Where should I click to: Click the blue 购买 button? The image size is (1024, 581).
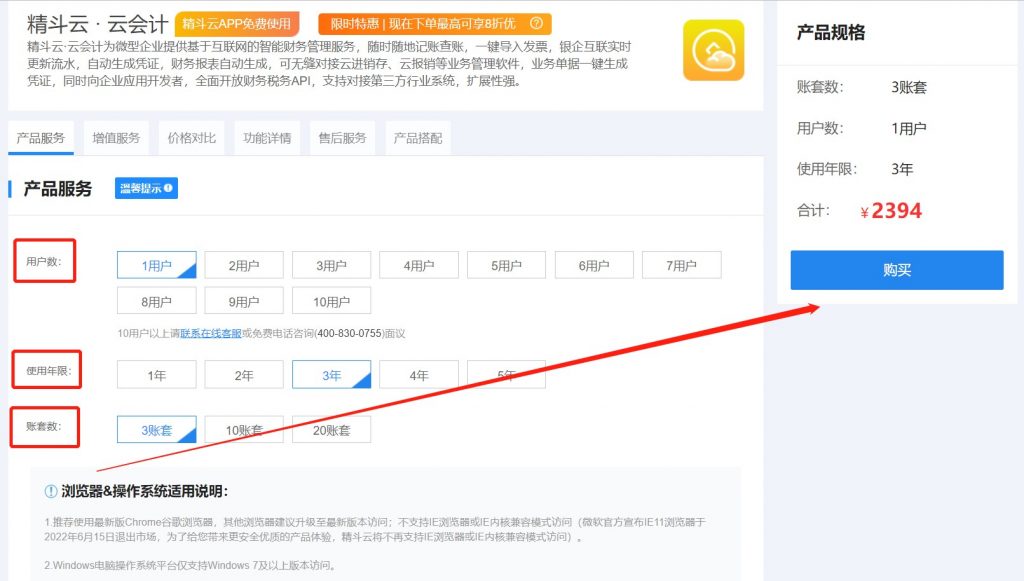click(x=897, y=270)
